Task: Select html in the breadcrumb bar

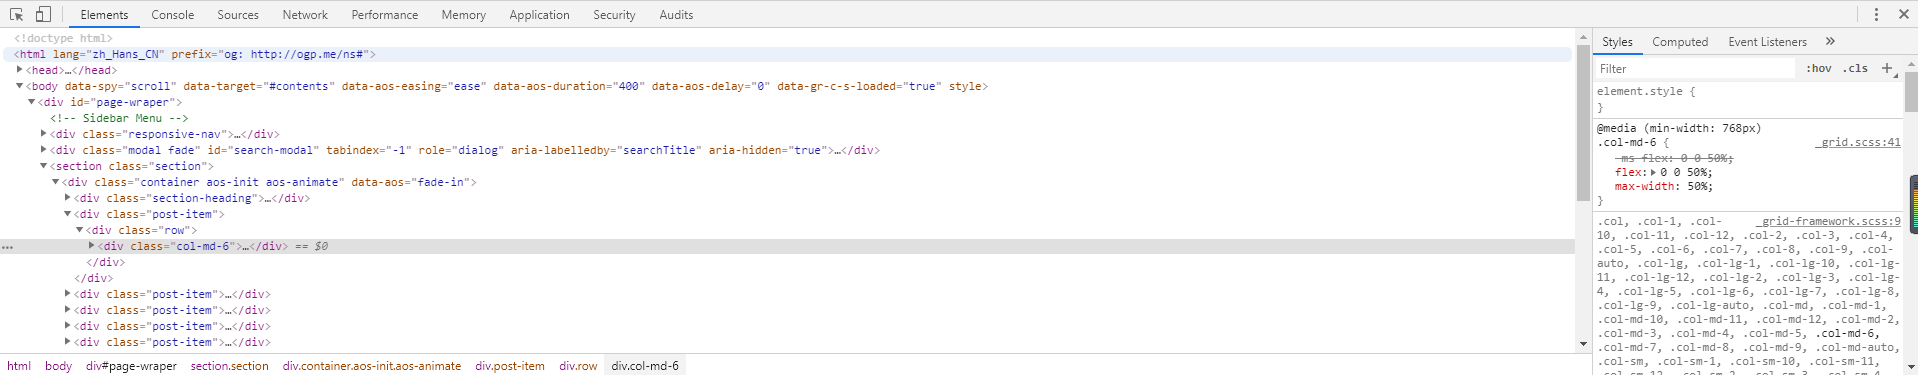Action: [19, 366]
